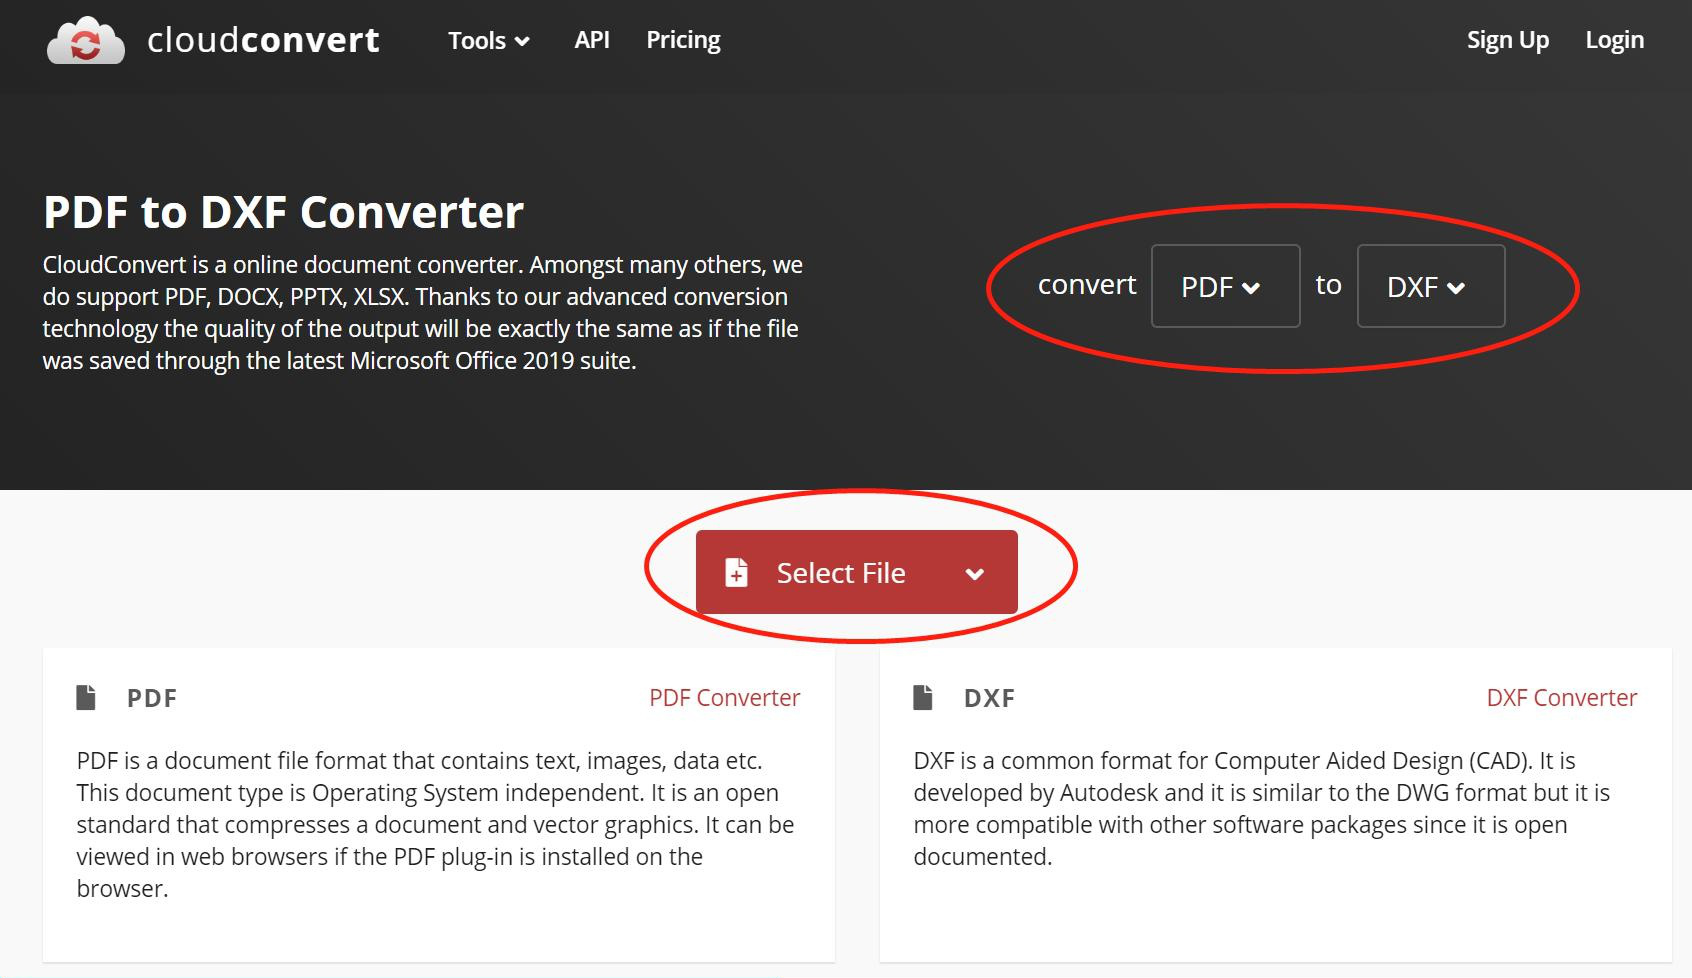Click the PDF heading in the left card

click(152, 698)
